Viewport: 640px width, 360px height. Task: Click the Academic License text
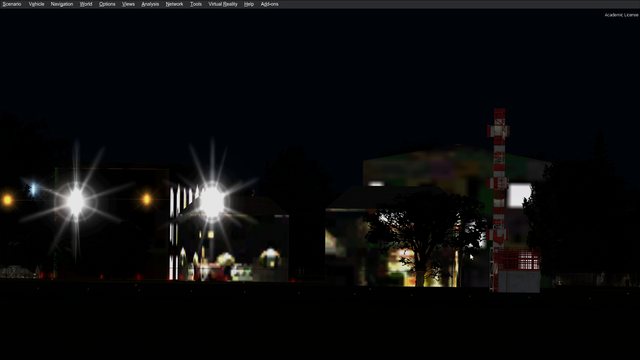pos(621,15)
